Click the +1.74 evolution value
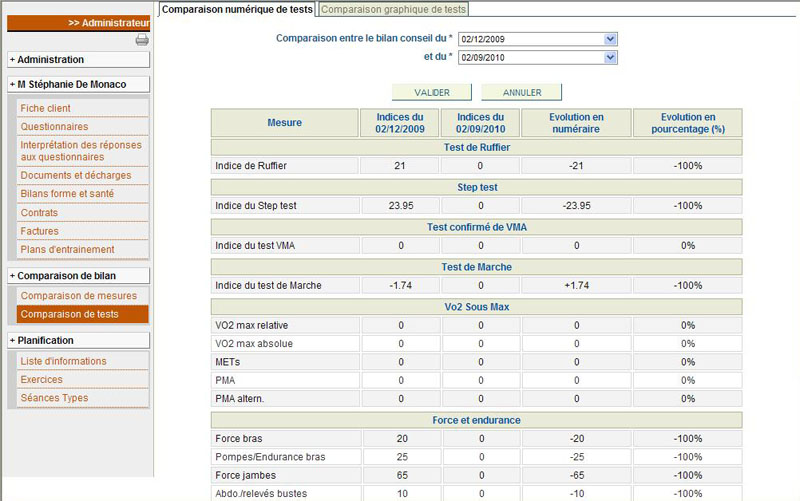The height and width of the screenshot is (501, 800). tap(577, 285)
